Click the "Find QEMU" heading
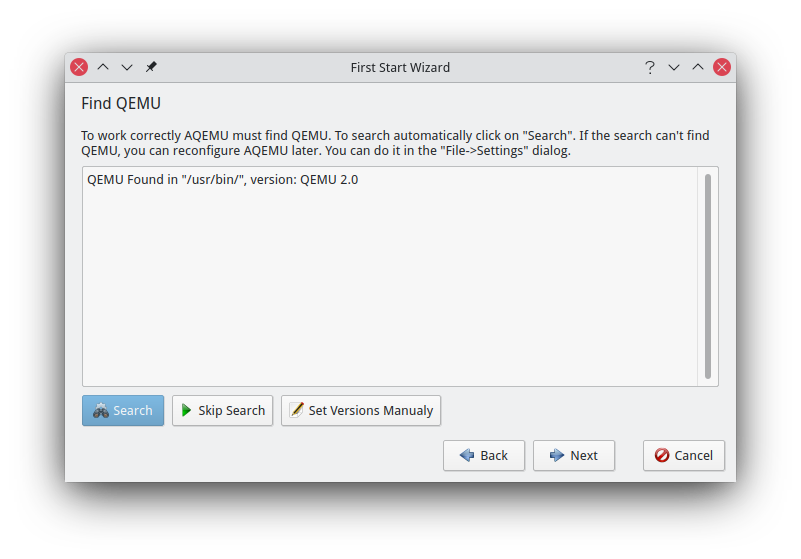801x559 pixels. pyautogui.click(x=121, y=103)
